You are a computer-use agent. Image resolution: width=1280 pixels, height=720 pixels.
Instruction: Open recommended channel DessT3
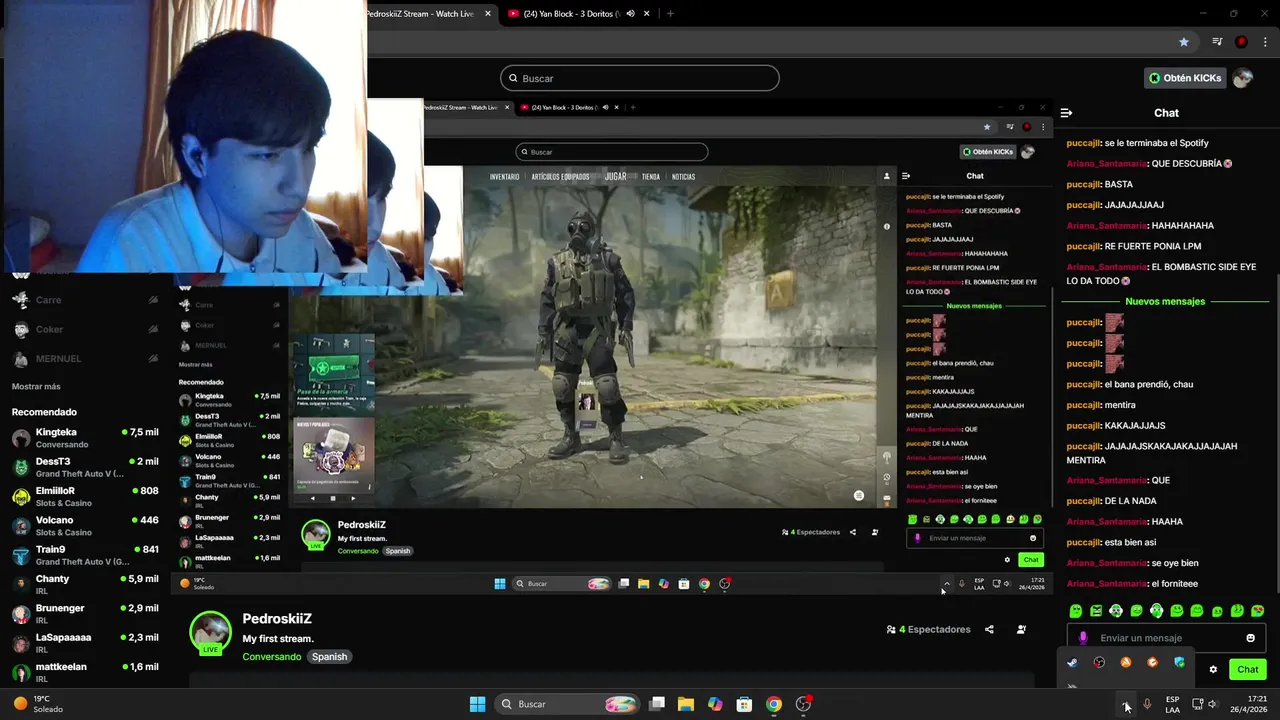pos(85,467)
